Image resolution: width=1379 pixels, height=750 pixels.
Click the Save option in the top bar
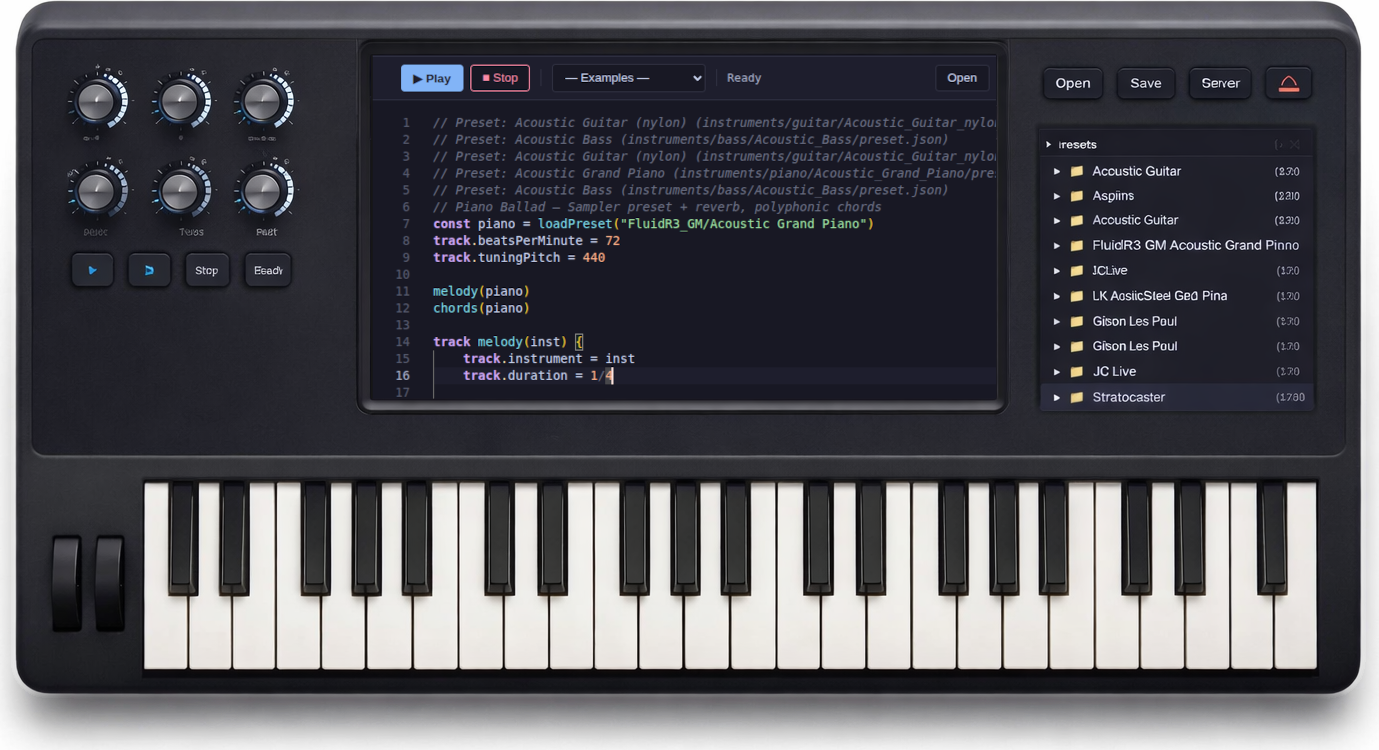[x=1145, y=83]
